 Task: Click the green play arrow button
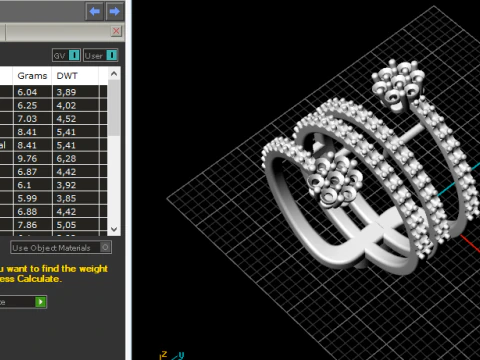40,302
